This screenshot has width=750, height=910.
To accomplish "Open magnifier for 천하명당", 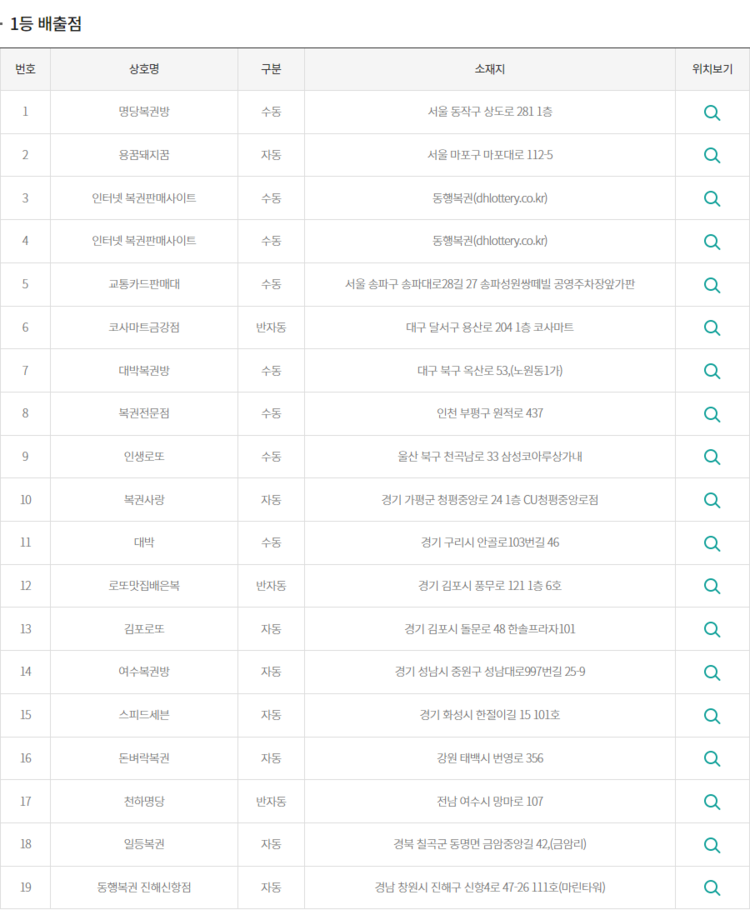I will [712, 801].
